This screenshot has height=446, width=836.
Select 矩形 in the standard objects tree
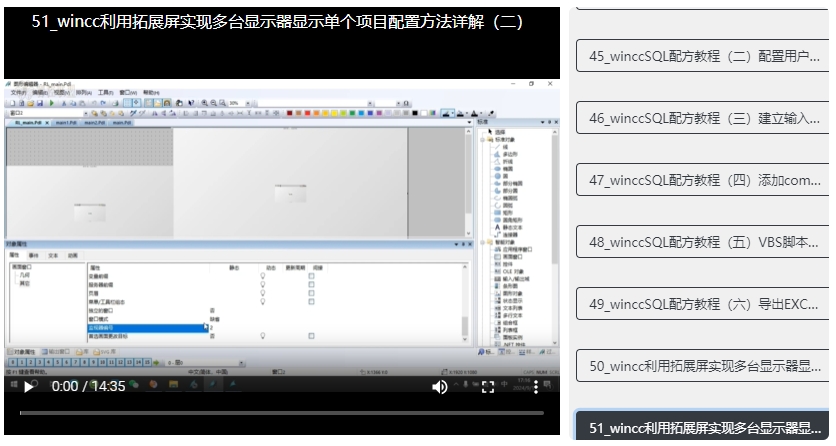pyautogui.click(x=503, y=212)
